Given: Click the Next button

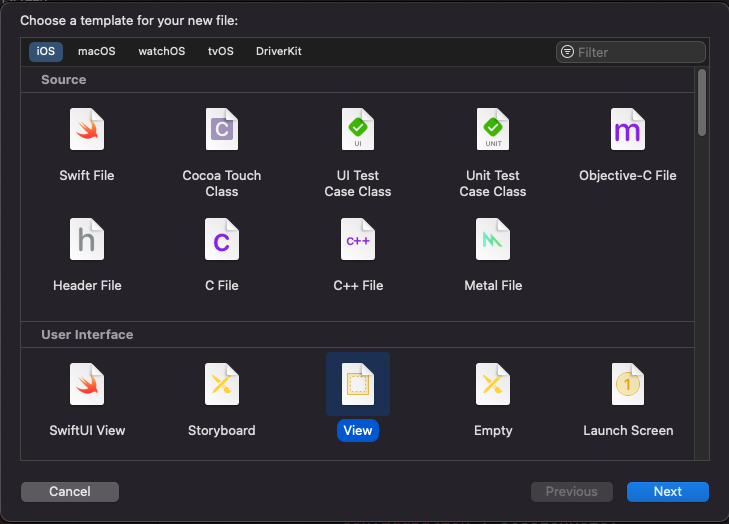Looking at the screenshot, I should pos(668,491).
